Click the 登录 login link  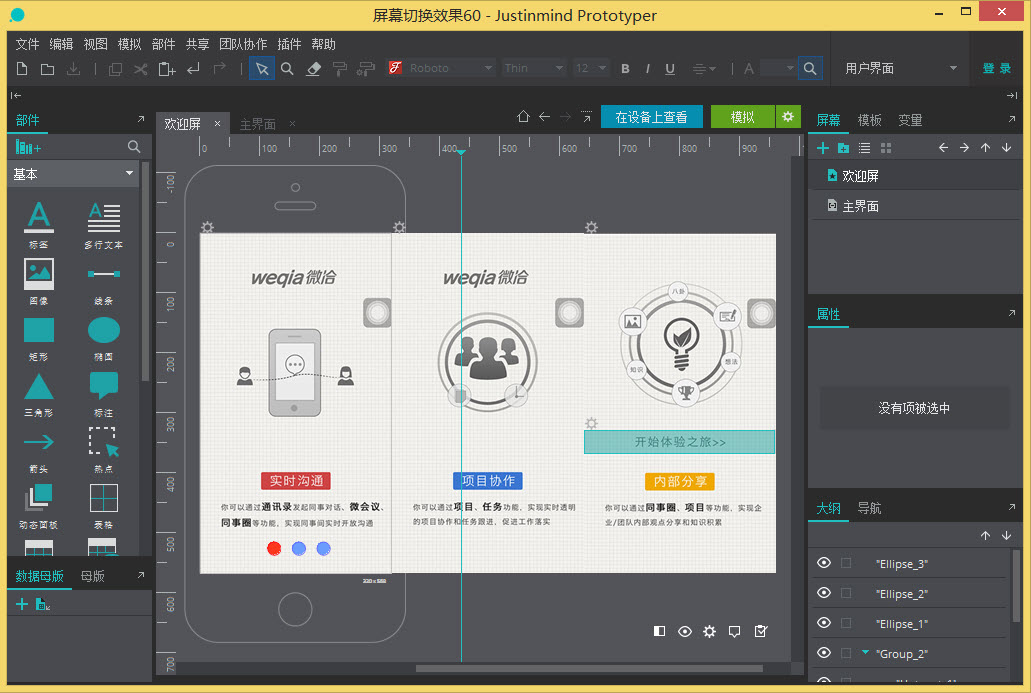tap(997, 68)
